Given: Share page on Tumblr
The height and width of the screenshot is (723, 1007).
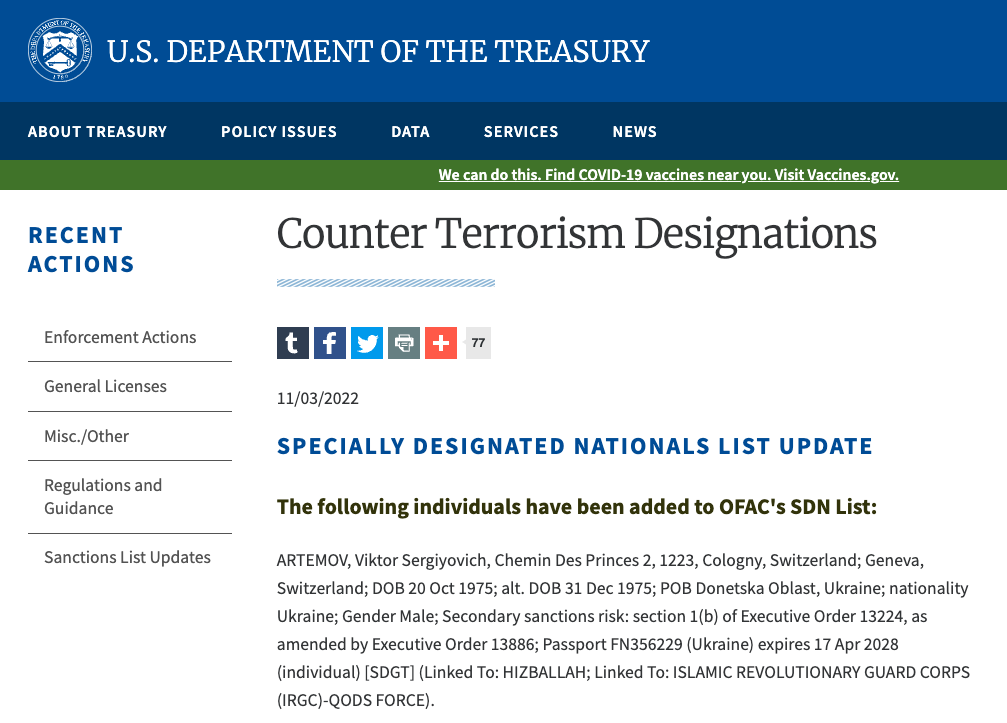Looking at the screenshot, I should tap(293, 343).
